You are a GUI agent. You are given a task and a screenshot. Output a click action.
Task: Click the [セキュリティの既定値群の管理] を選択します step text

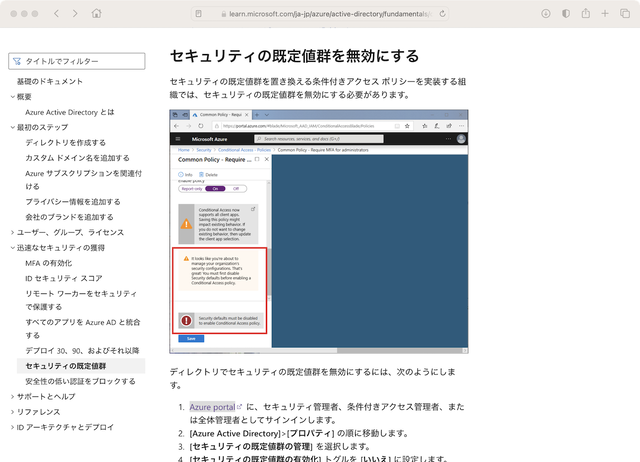280,446
